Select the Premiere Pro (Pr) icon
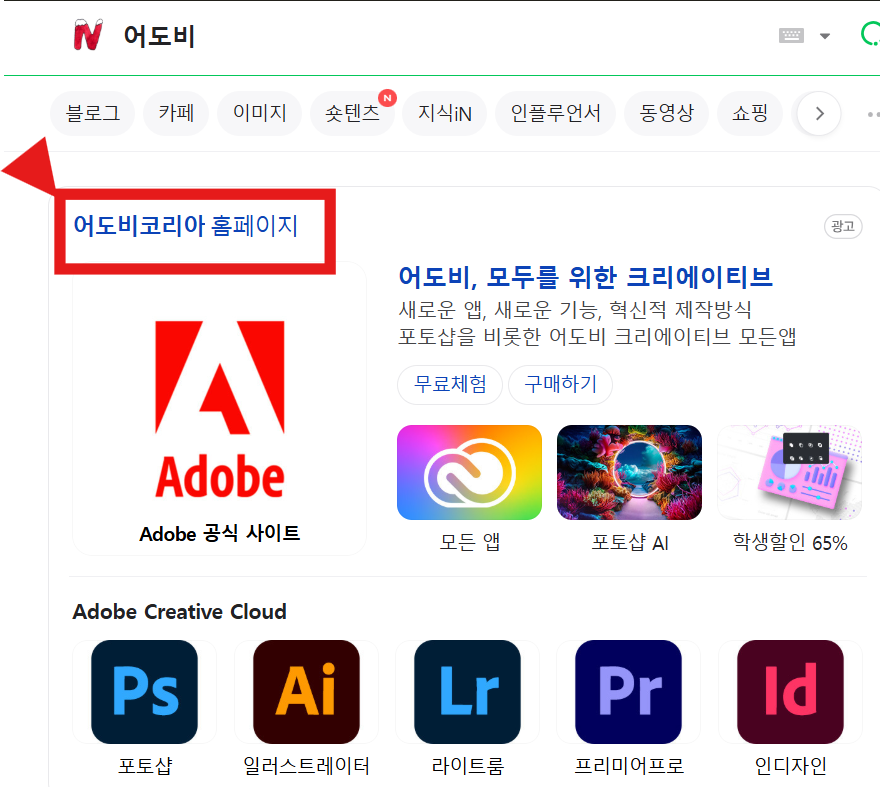This screenshot has width=880, height=787. (x=629, y=691)
